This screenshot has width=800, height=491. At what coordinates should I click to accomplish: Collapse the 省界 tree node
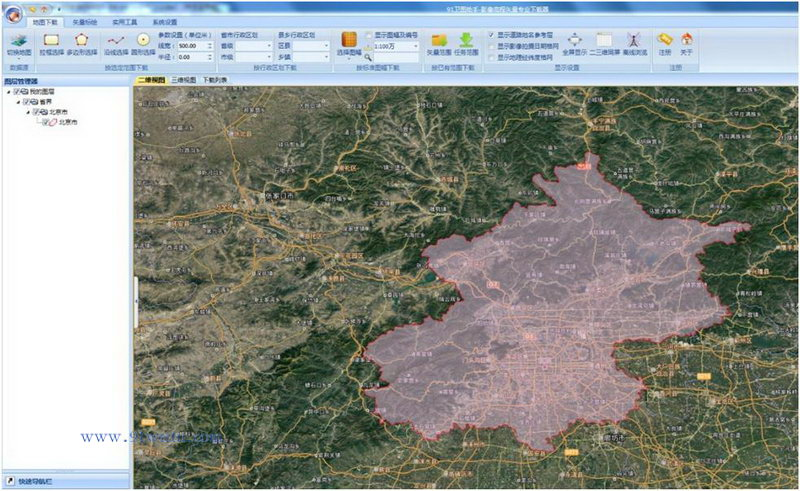[18, 102]
